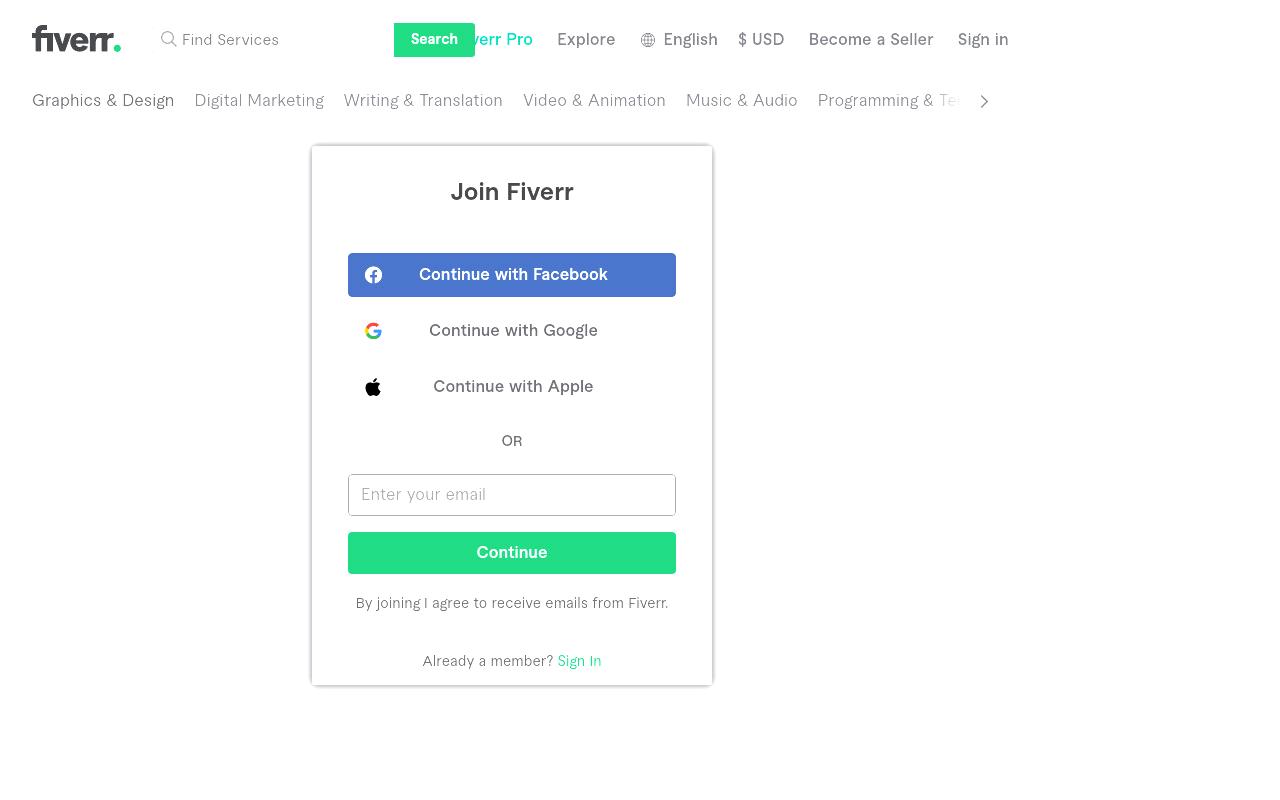Focus the Find Services search box

284,40
